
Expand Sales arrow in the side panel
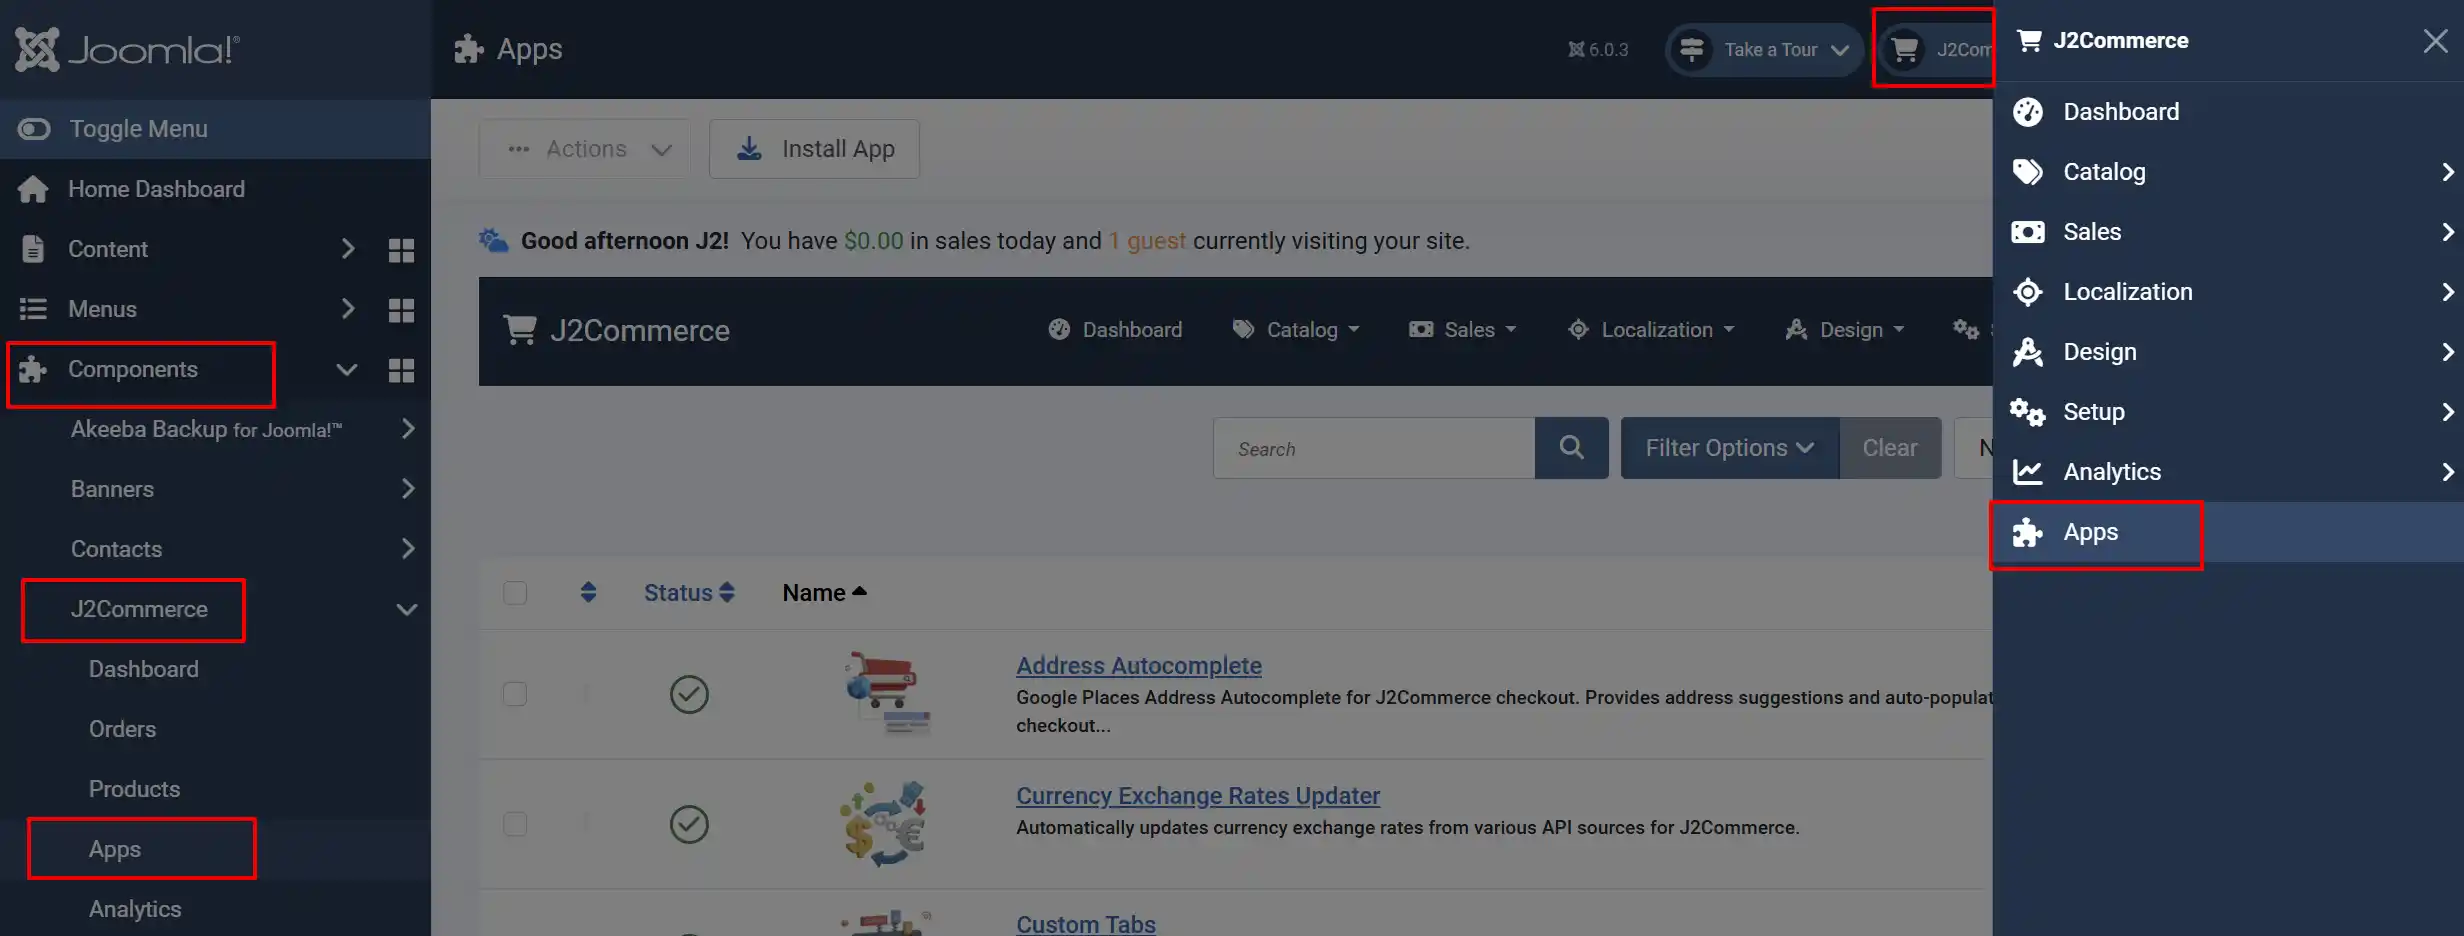(x=2447, y=232)
